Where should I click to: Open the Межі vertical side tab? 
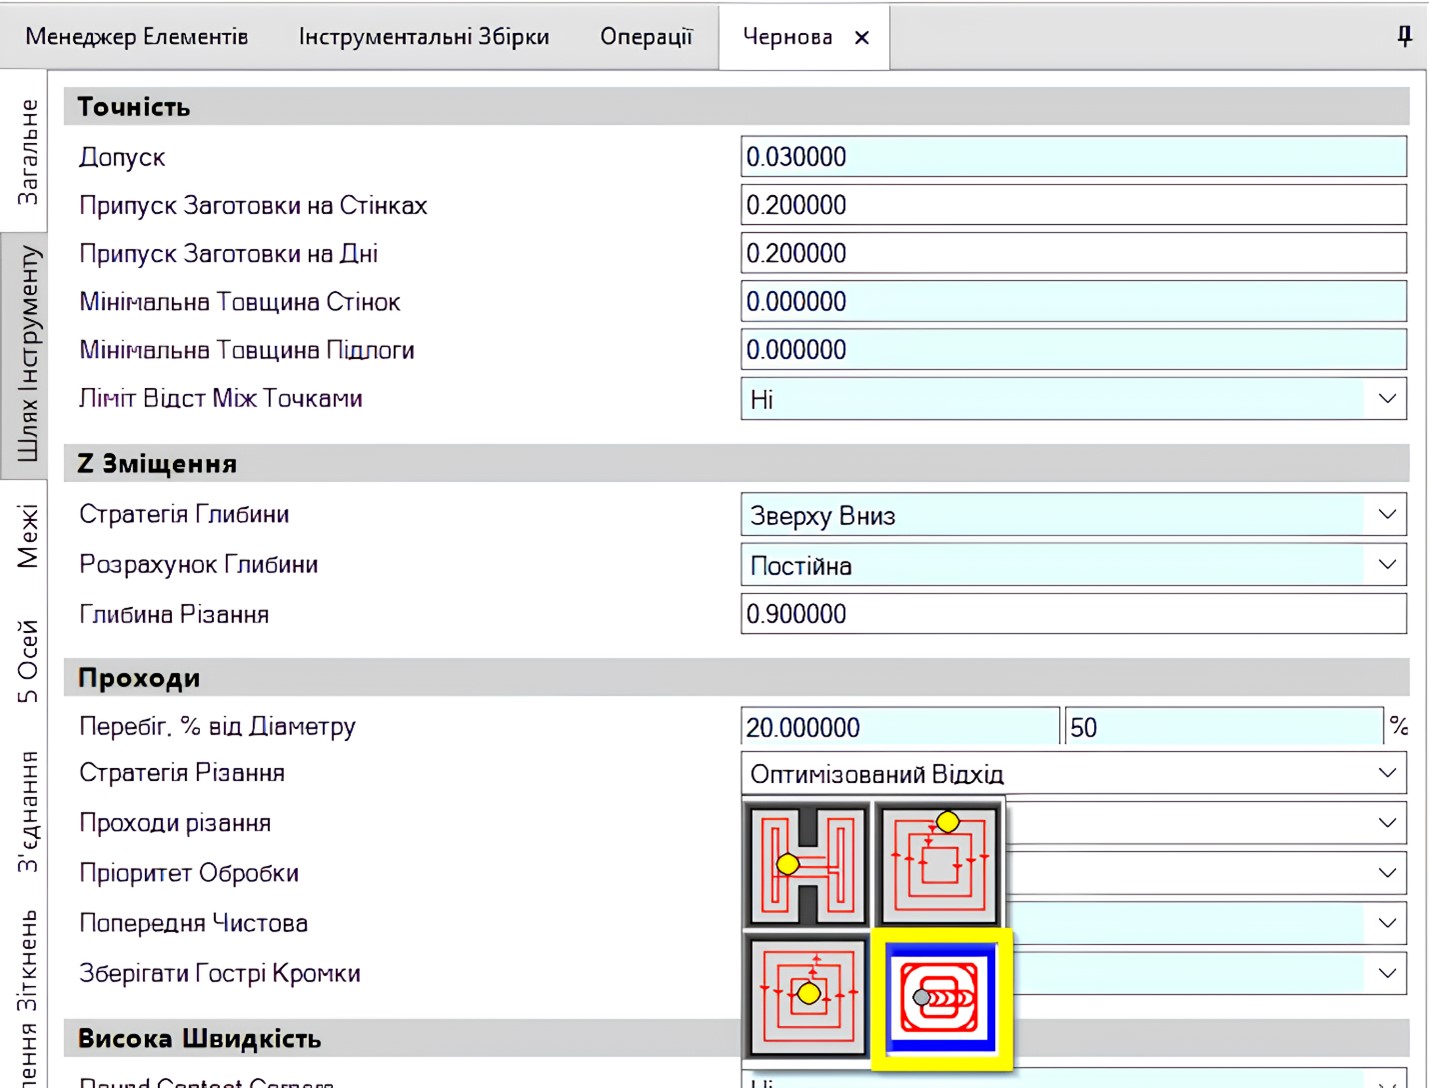(27, 536)
